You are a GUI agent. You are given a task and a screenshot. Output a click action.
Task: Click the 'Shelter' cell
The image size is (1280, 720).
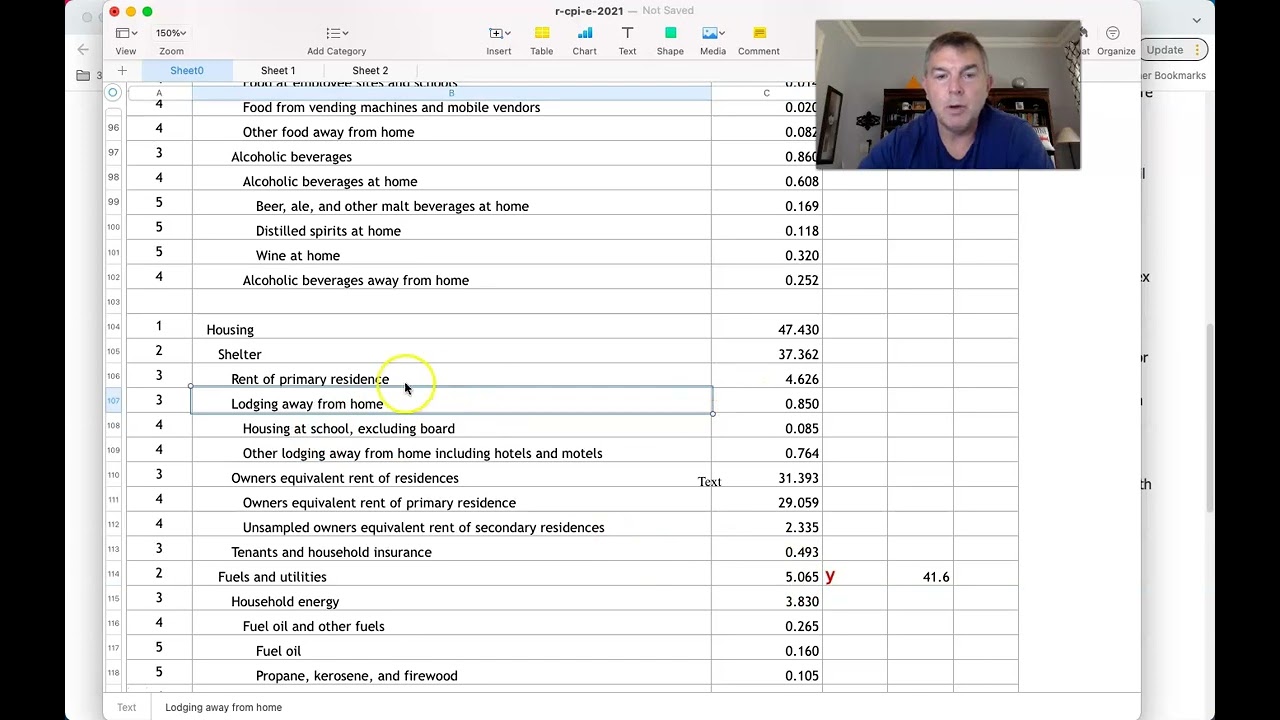click(451, 354)
